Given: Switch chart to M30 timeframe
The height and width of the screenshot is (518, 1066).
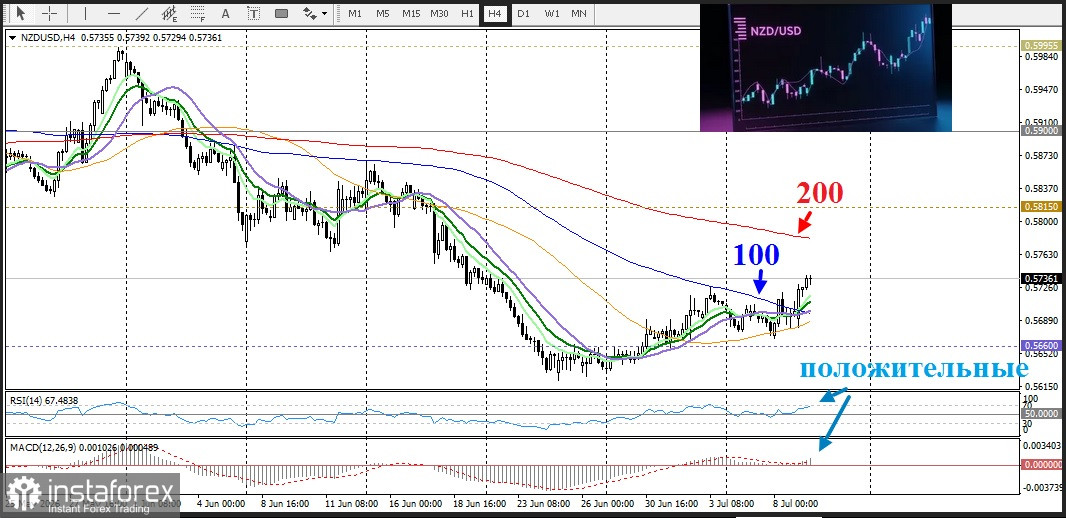Looking at the screenshot, I should (x=439, y=13).
